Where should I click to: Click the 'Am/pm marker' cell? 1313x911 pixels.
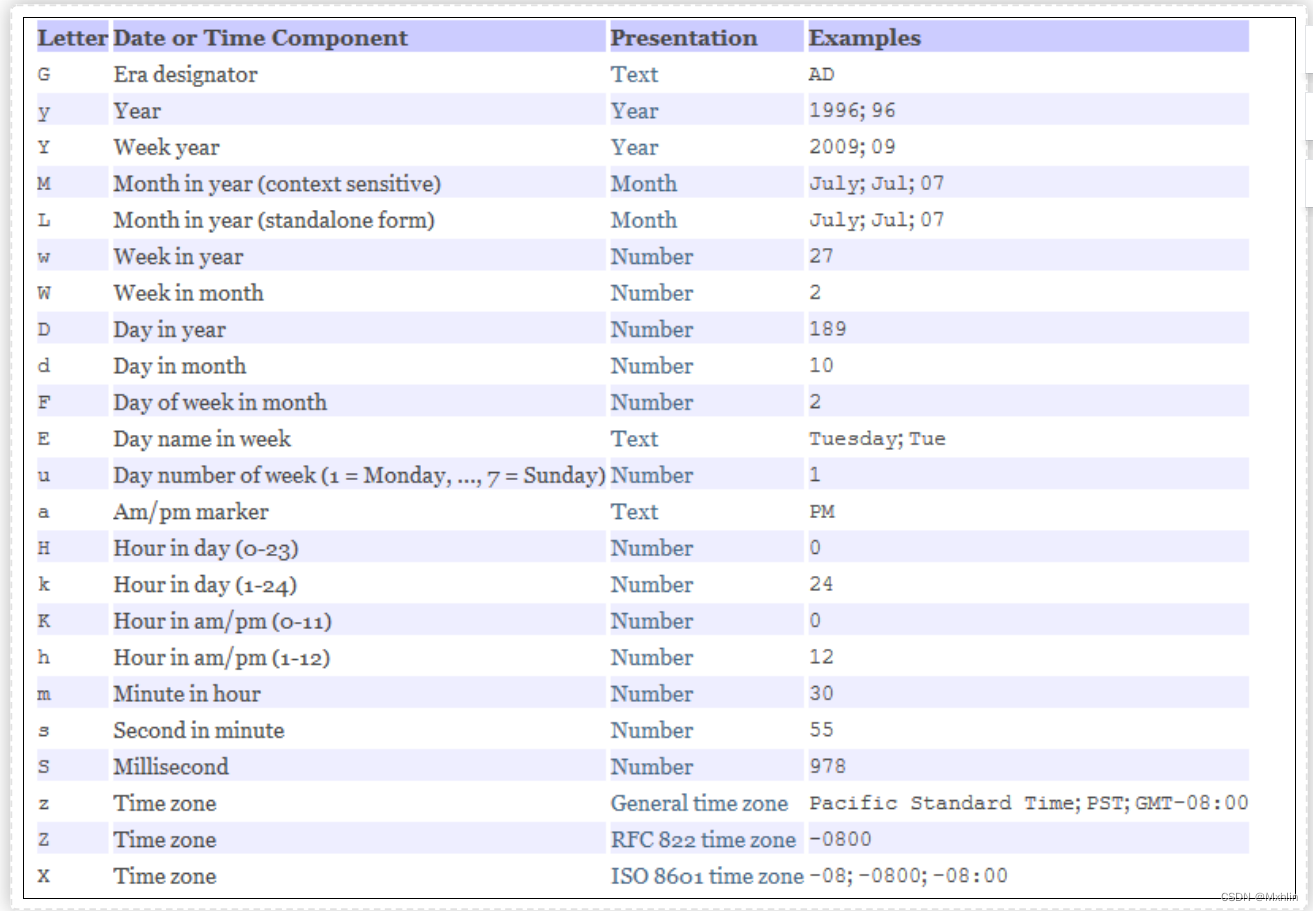[191, 512]
